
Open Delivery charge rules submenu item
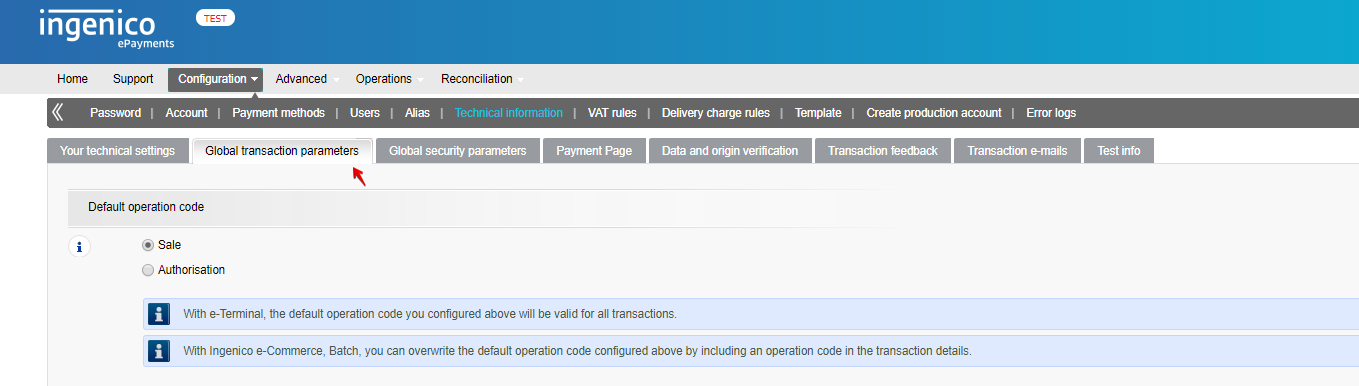(716, 113)
